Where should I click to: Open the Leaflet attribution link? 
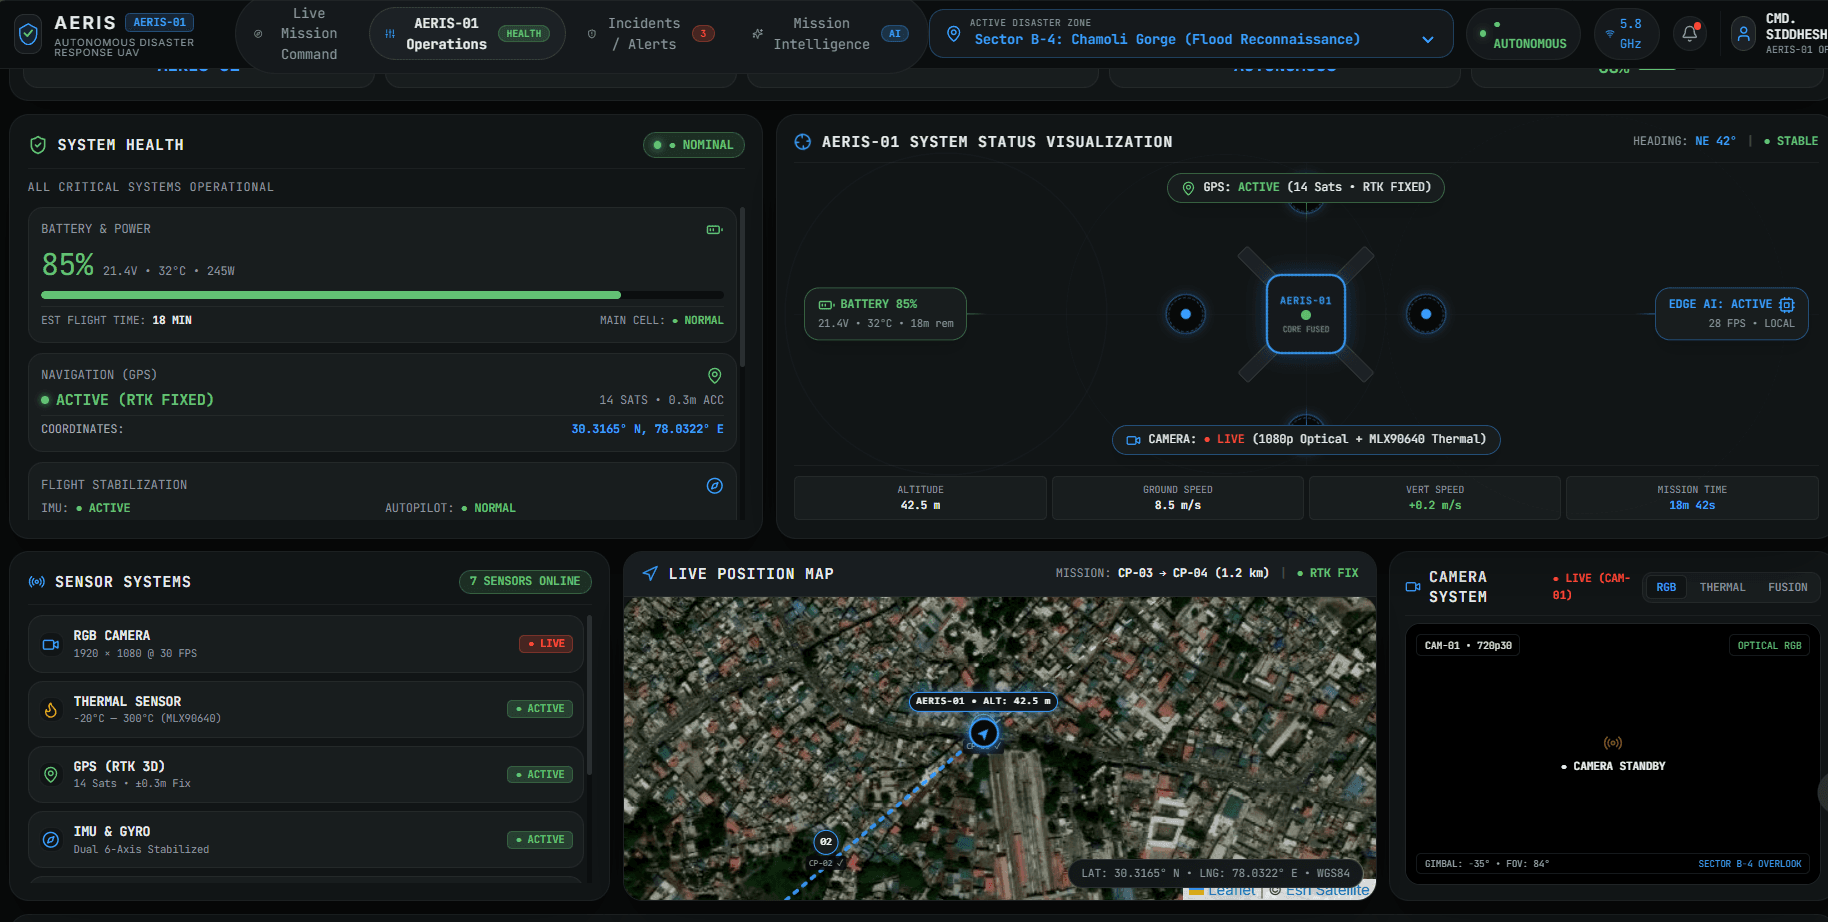tap(1231, 890)
